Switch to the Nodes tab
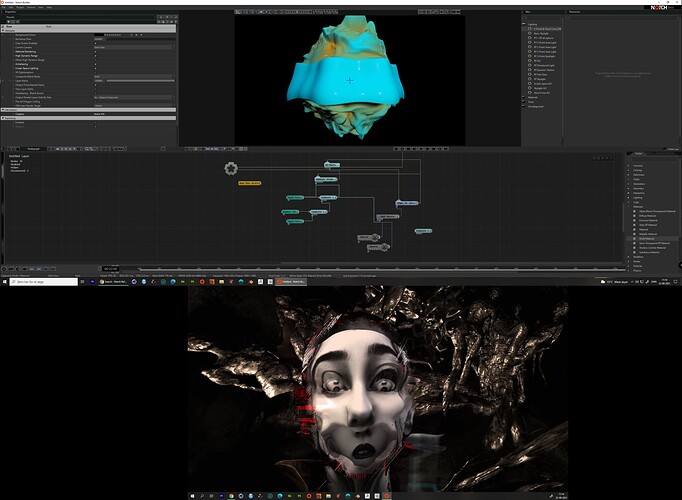 click(x=639, y=153)
